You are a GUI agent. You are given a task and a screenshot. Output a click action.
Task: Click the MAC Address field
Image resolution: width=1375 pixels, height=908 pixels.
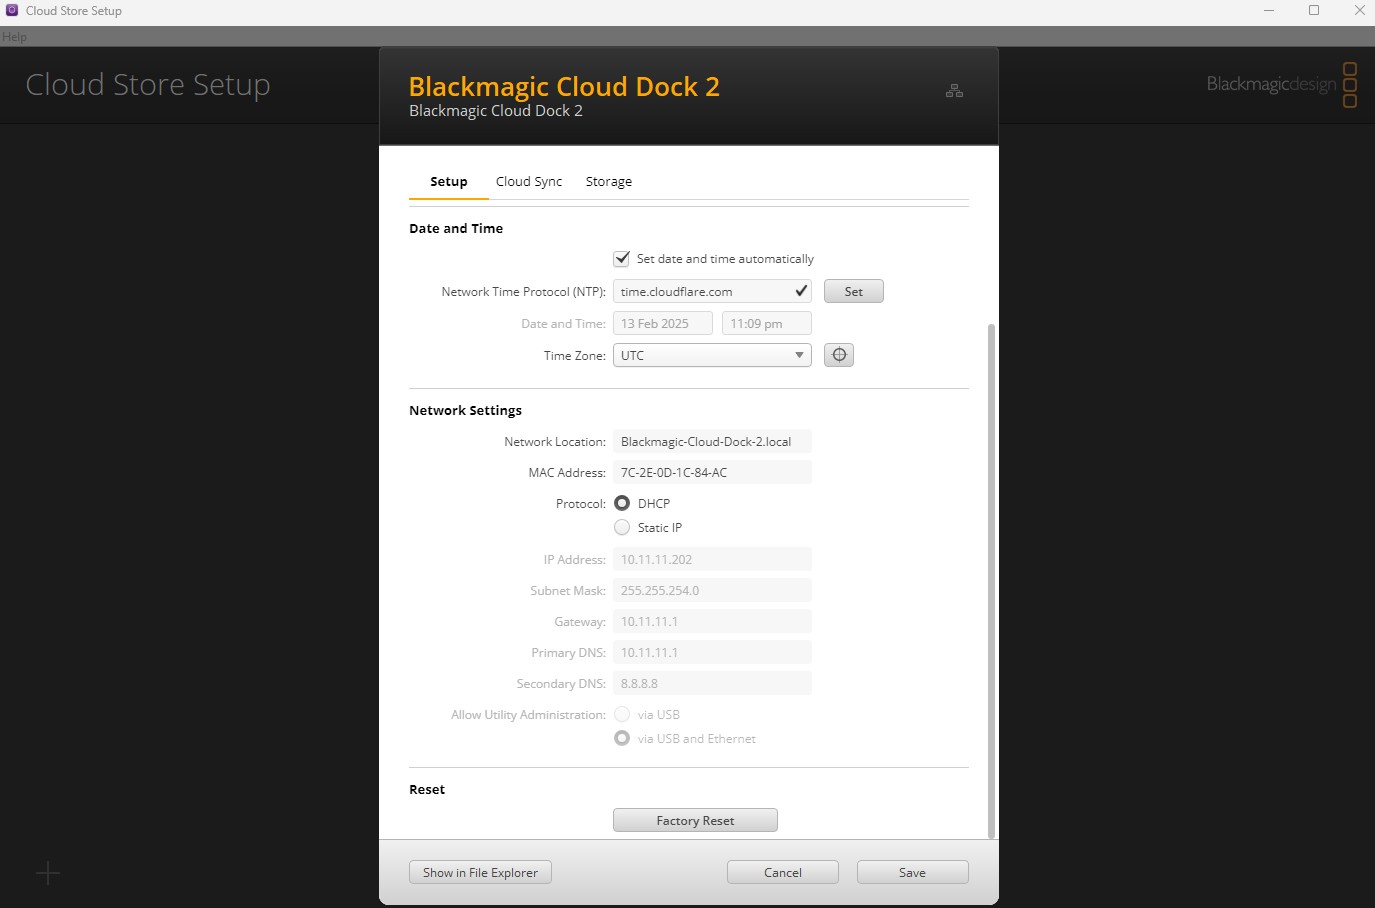[712, 472]
